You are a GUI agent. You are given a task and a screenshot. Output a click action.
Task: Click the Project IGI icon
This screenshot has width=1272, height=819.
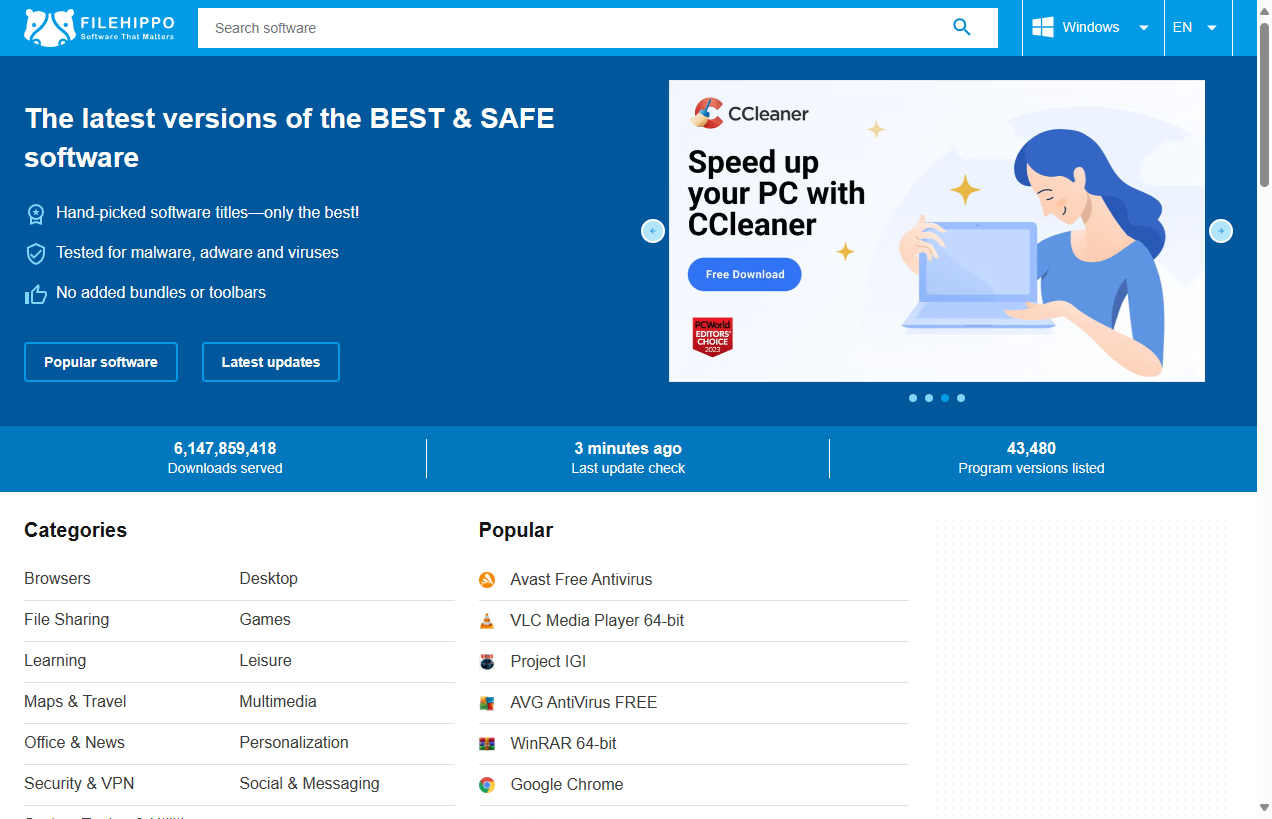coord(487,662)
